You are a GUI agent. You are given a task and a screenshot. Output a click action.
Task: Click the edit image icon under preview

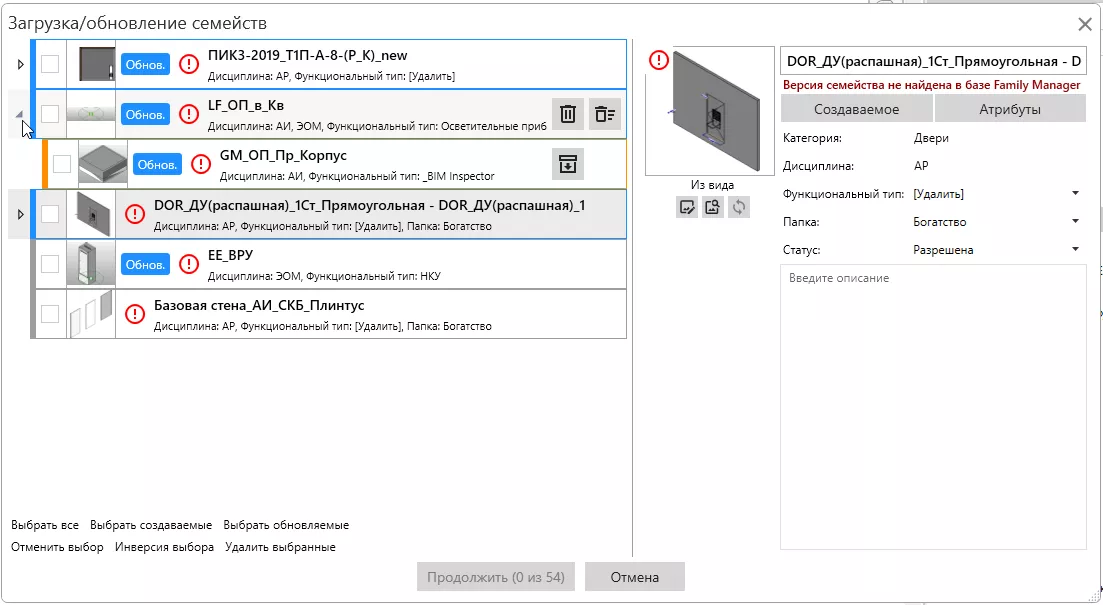point(686,207)
